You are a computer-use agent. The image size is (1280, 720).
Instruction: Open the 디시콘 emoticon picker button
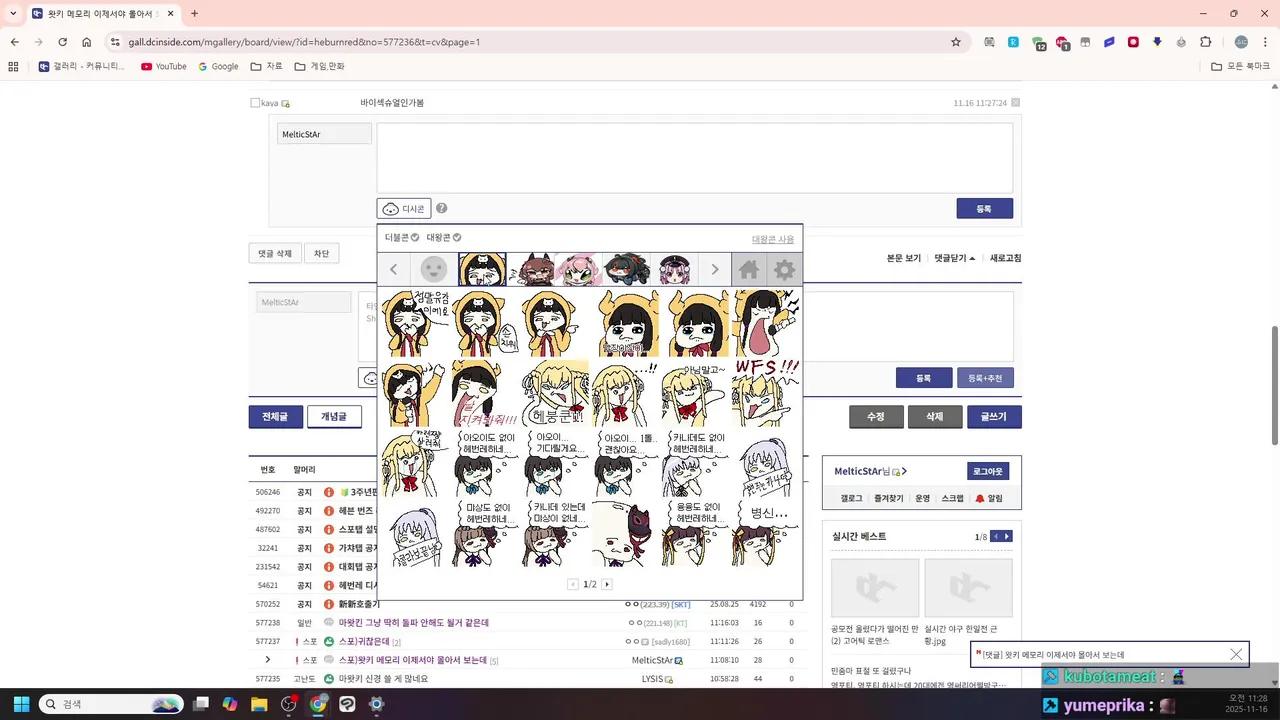tap(404, 209)
